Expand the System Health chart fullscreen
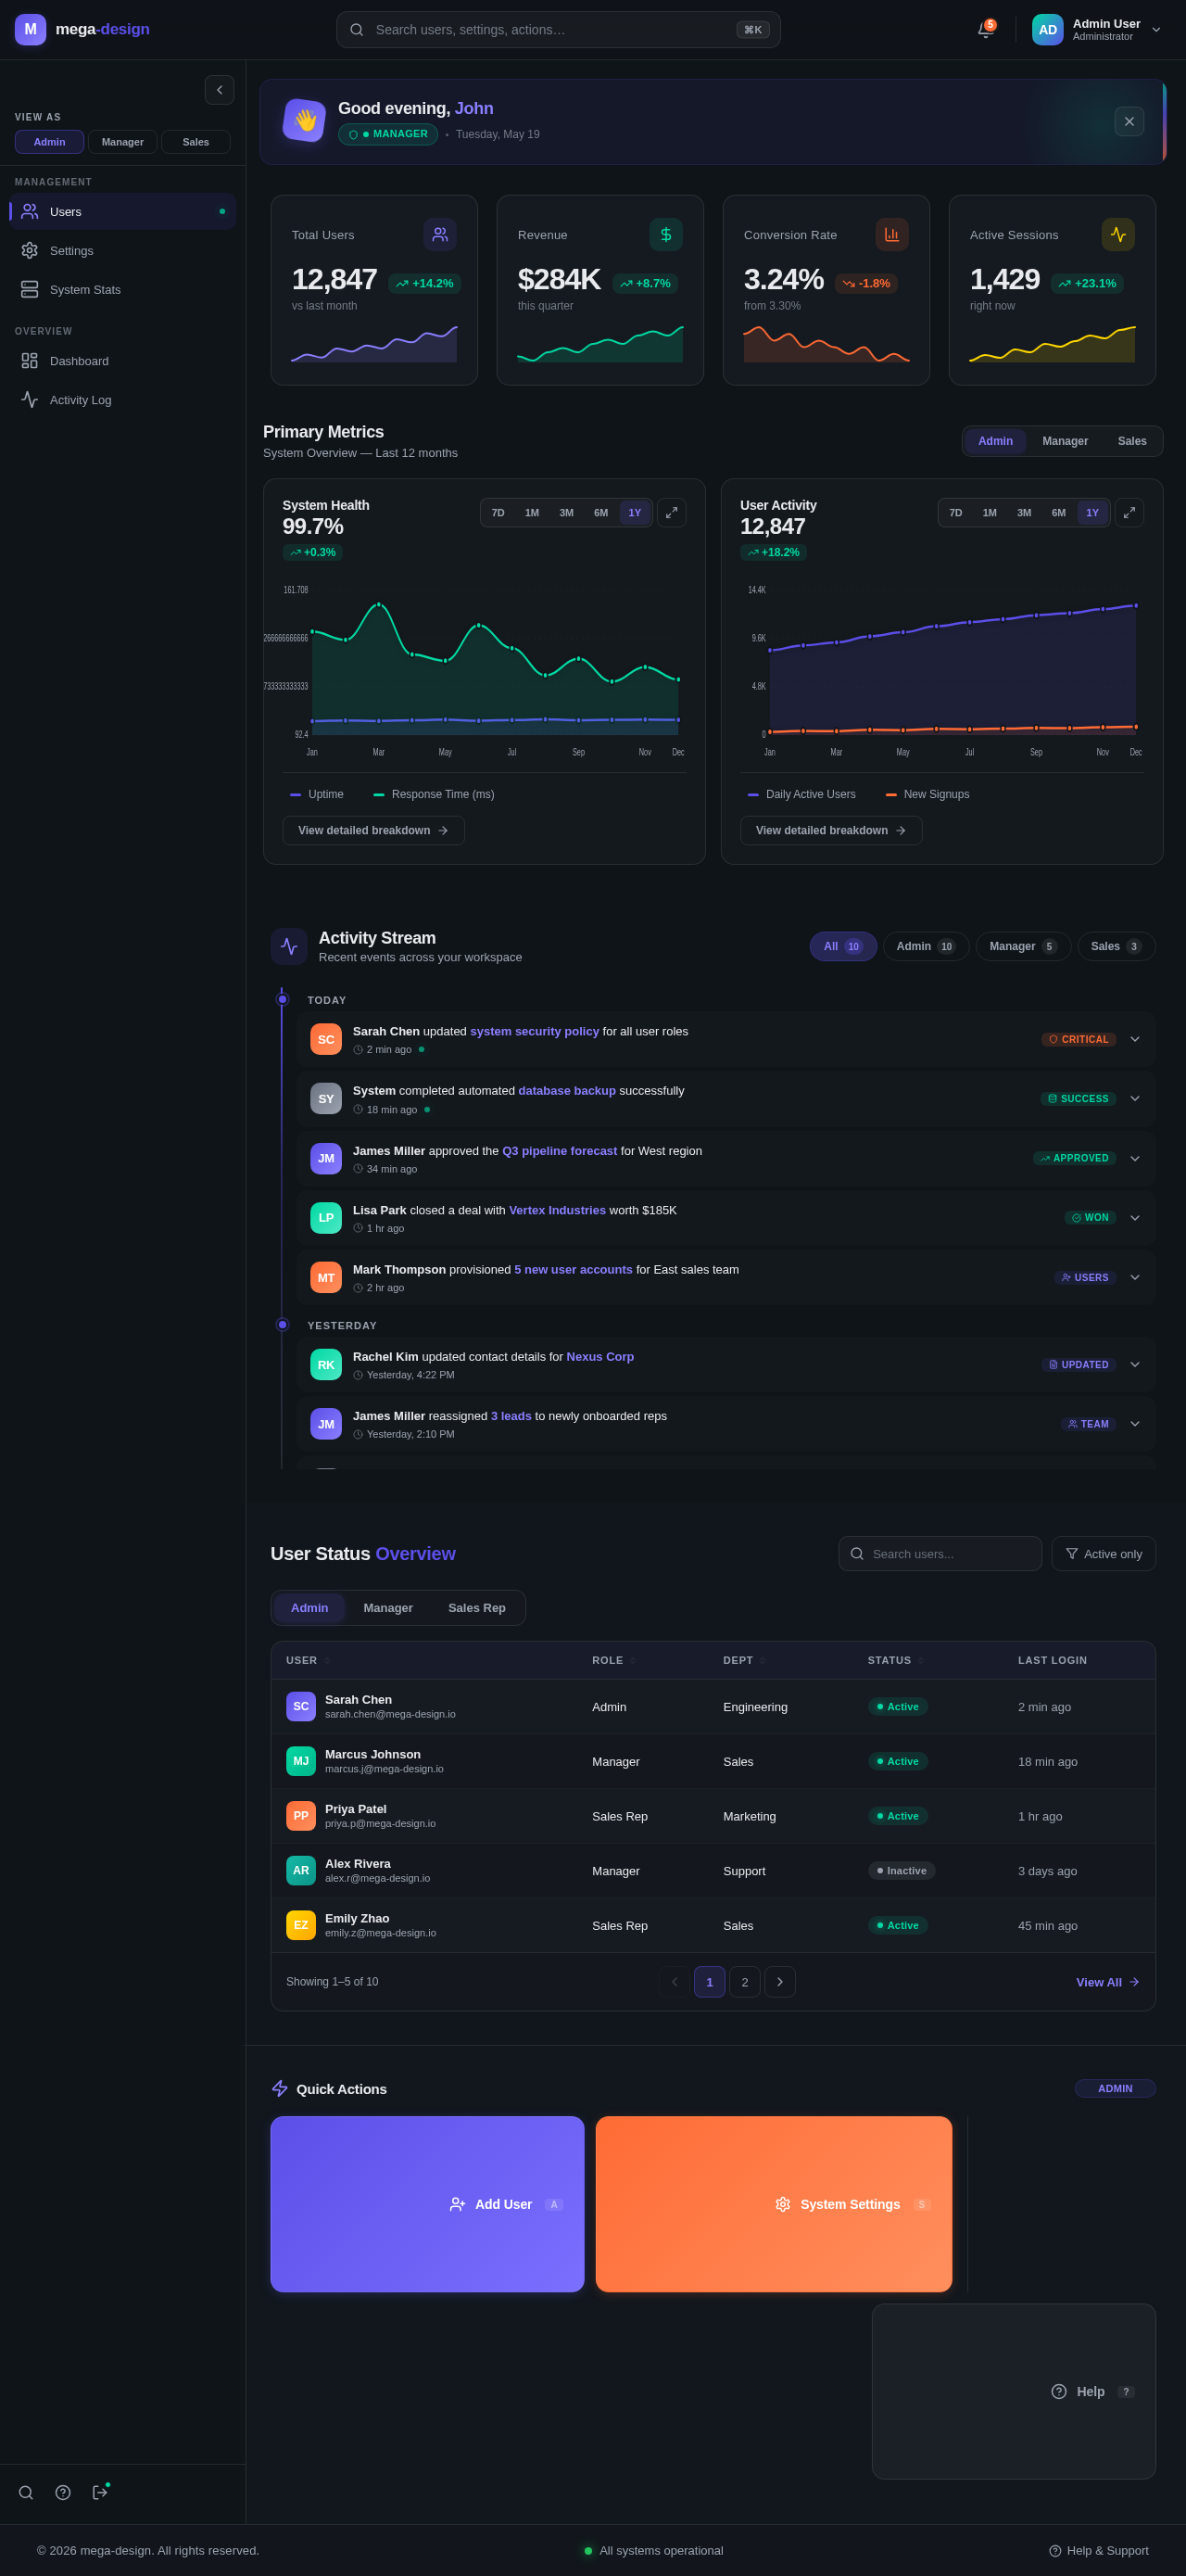 pyautogui.click(x=671, y=513)
